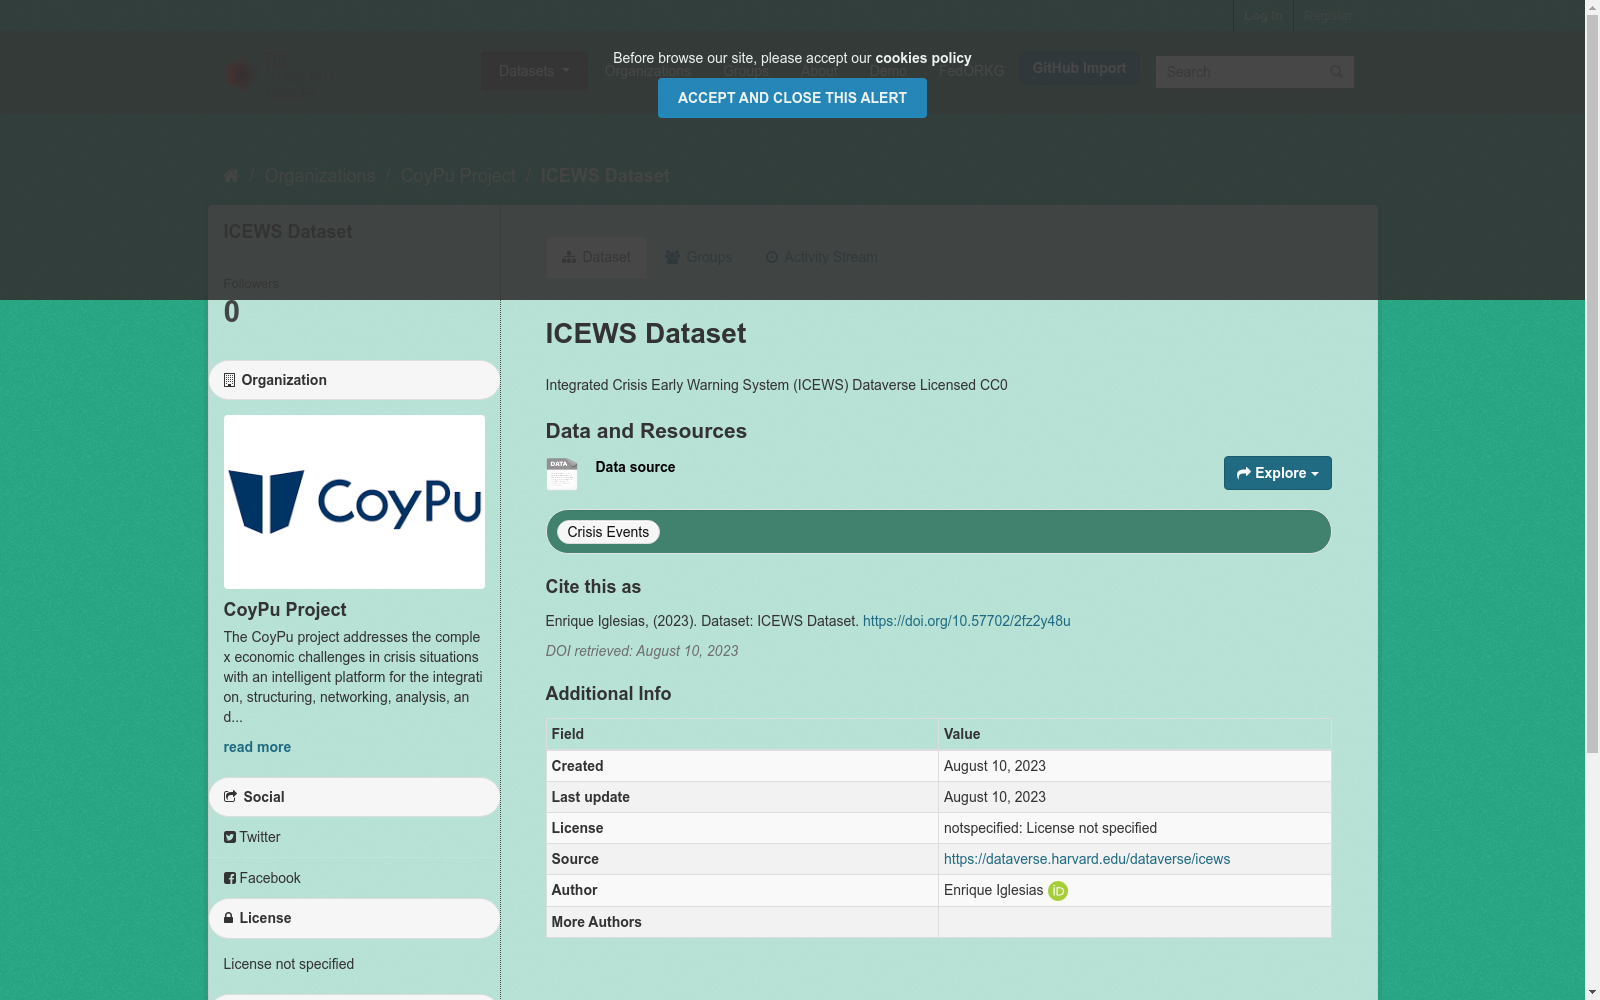Click the search magnifier icon

click(1336, 72)
